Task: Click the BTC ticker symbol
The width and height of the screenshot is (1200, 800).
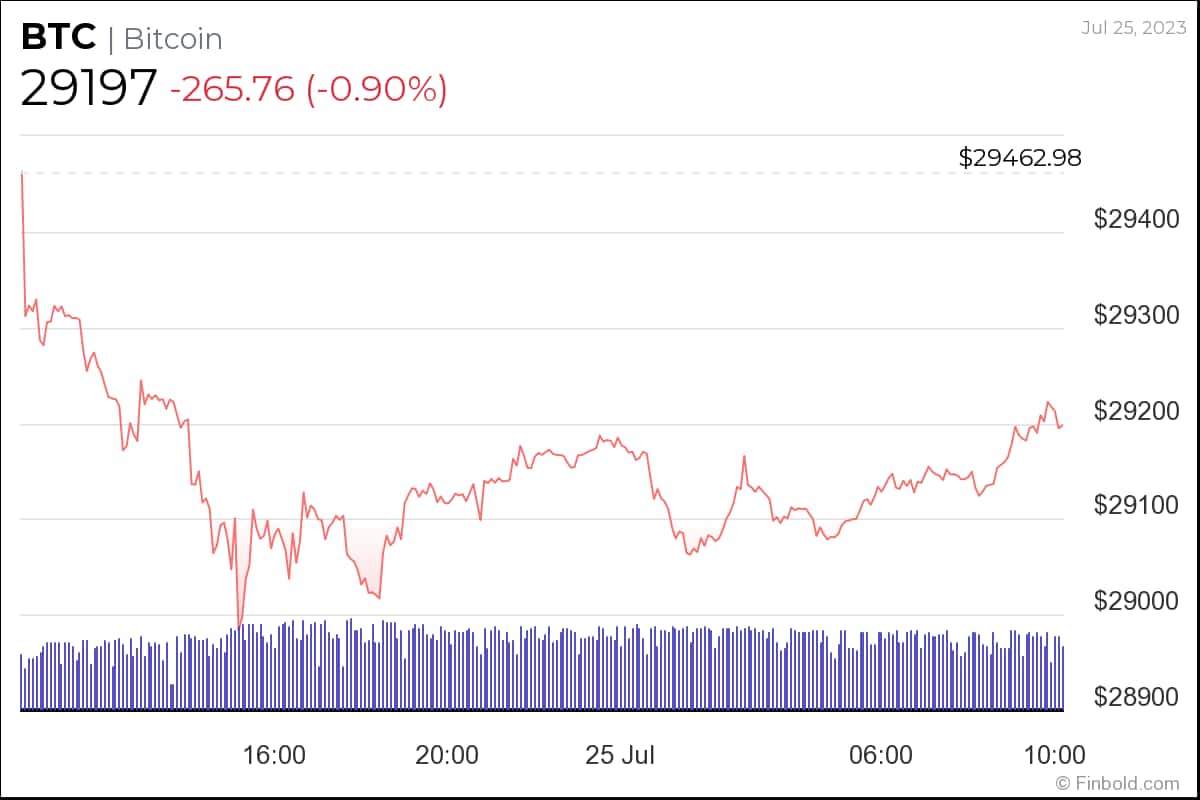Action: pos(58,38)
